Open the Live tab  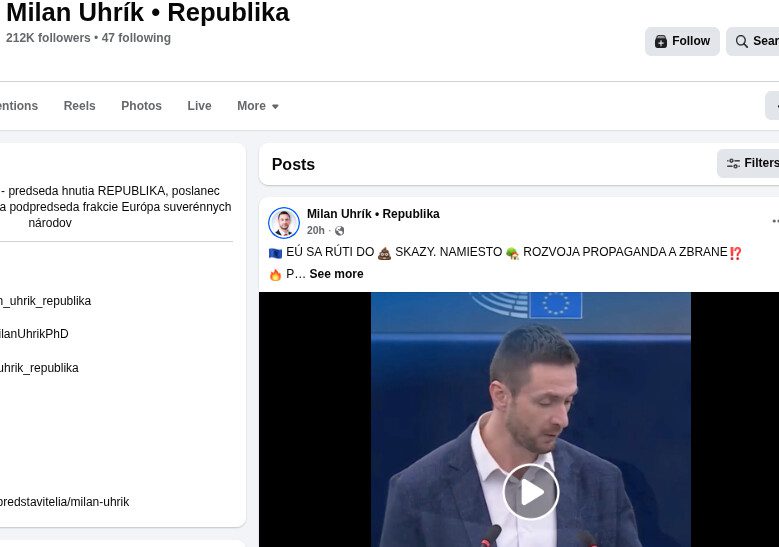199,106
